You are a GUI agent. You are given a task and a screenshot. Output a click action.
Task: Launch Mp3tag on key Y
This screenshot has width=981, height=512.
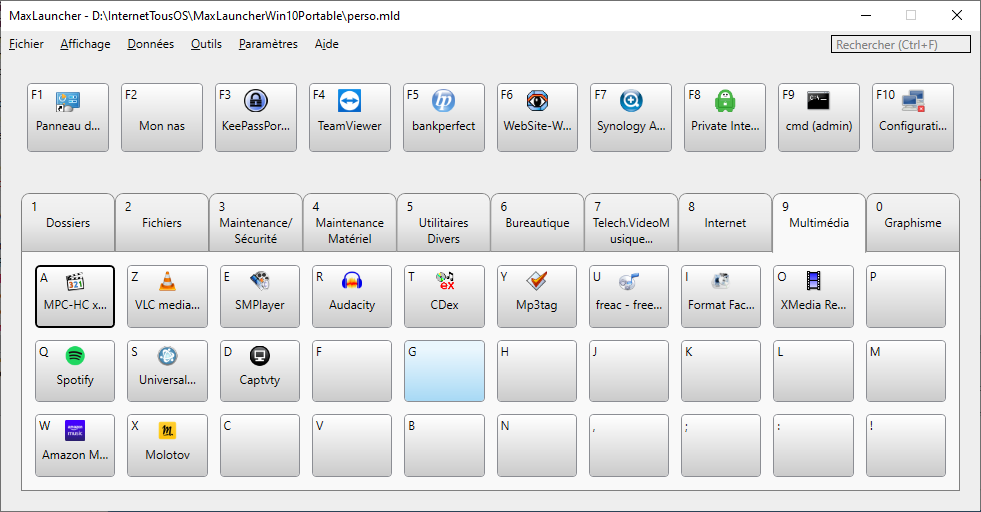pos(537,296)
